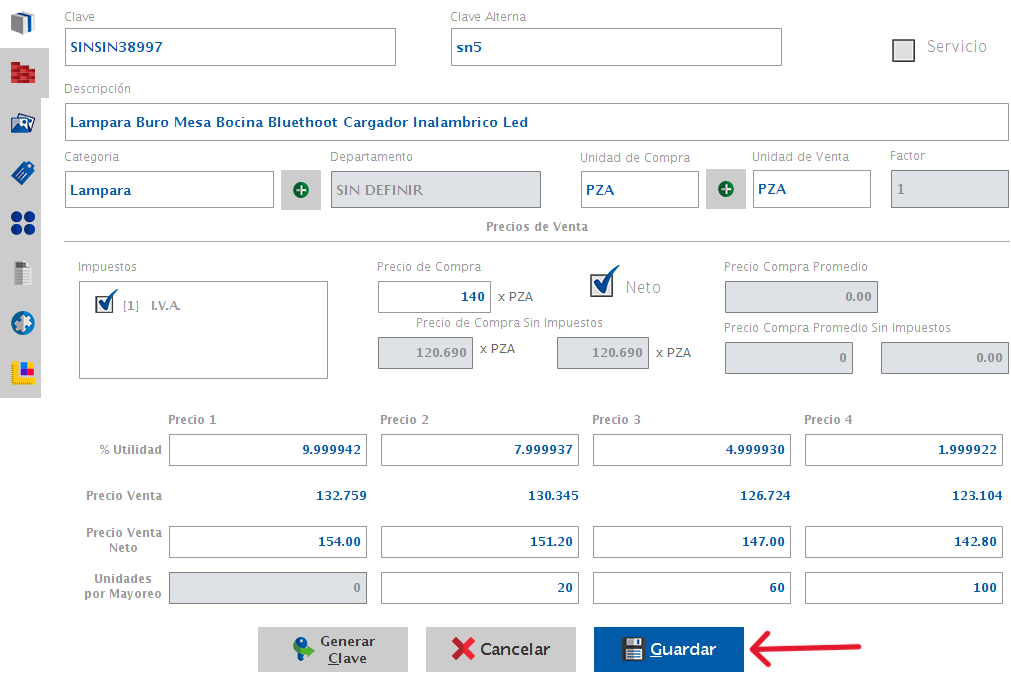Image resolution: width=1011 pixels, height=681 pixels.
Task: Open the yellow color squares sidebar icon
Action: click(23, 373)
